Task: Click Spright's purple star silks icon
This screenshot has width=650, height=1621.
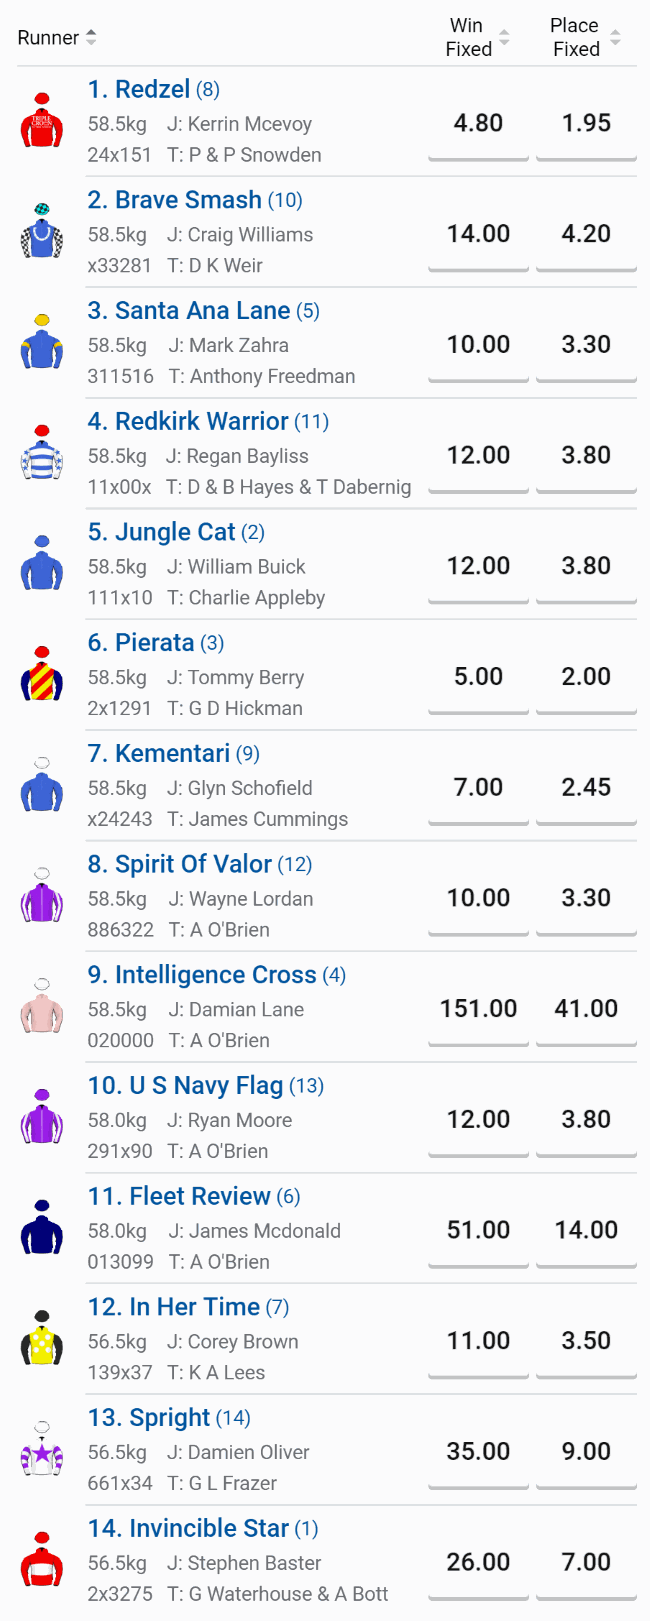Action: point(42,1450)
